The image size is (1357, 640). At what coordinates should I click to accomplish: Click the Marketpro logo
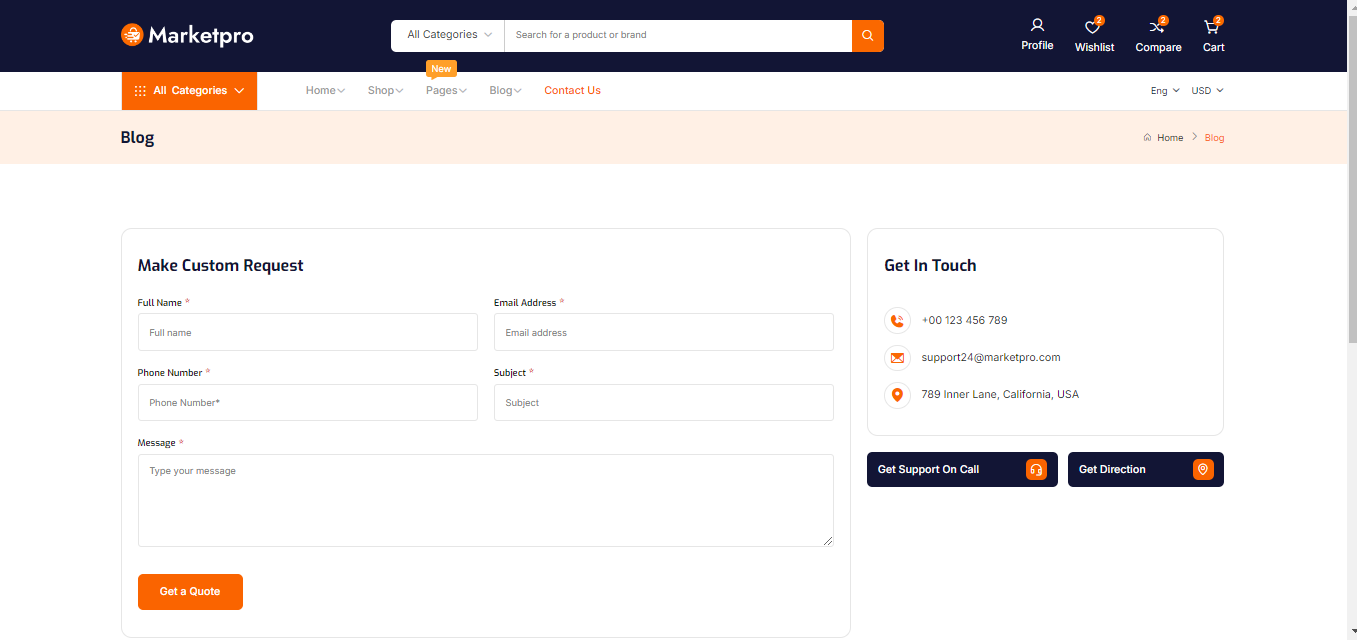tap(187, 35)
